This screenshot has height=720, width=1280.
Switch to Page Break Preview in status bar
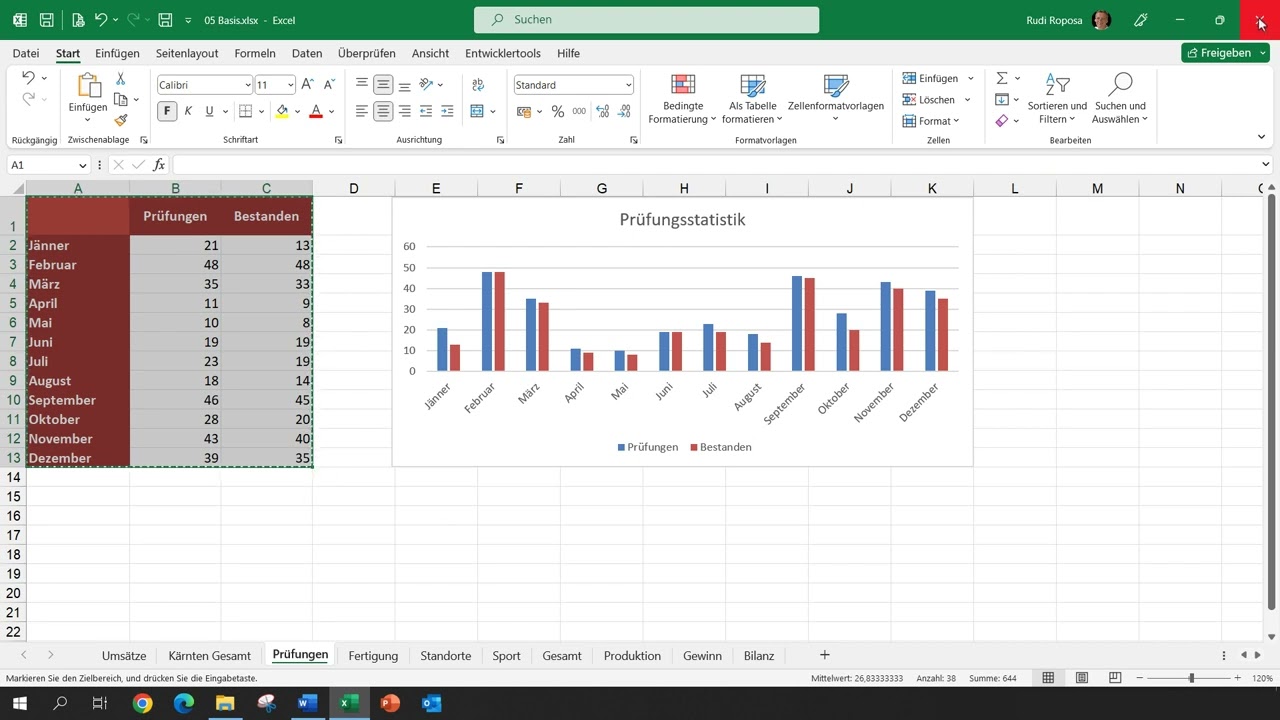click(x=1115, y=678)
